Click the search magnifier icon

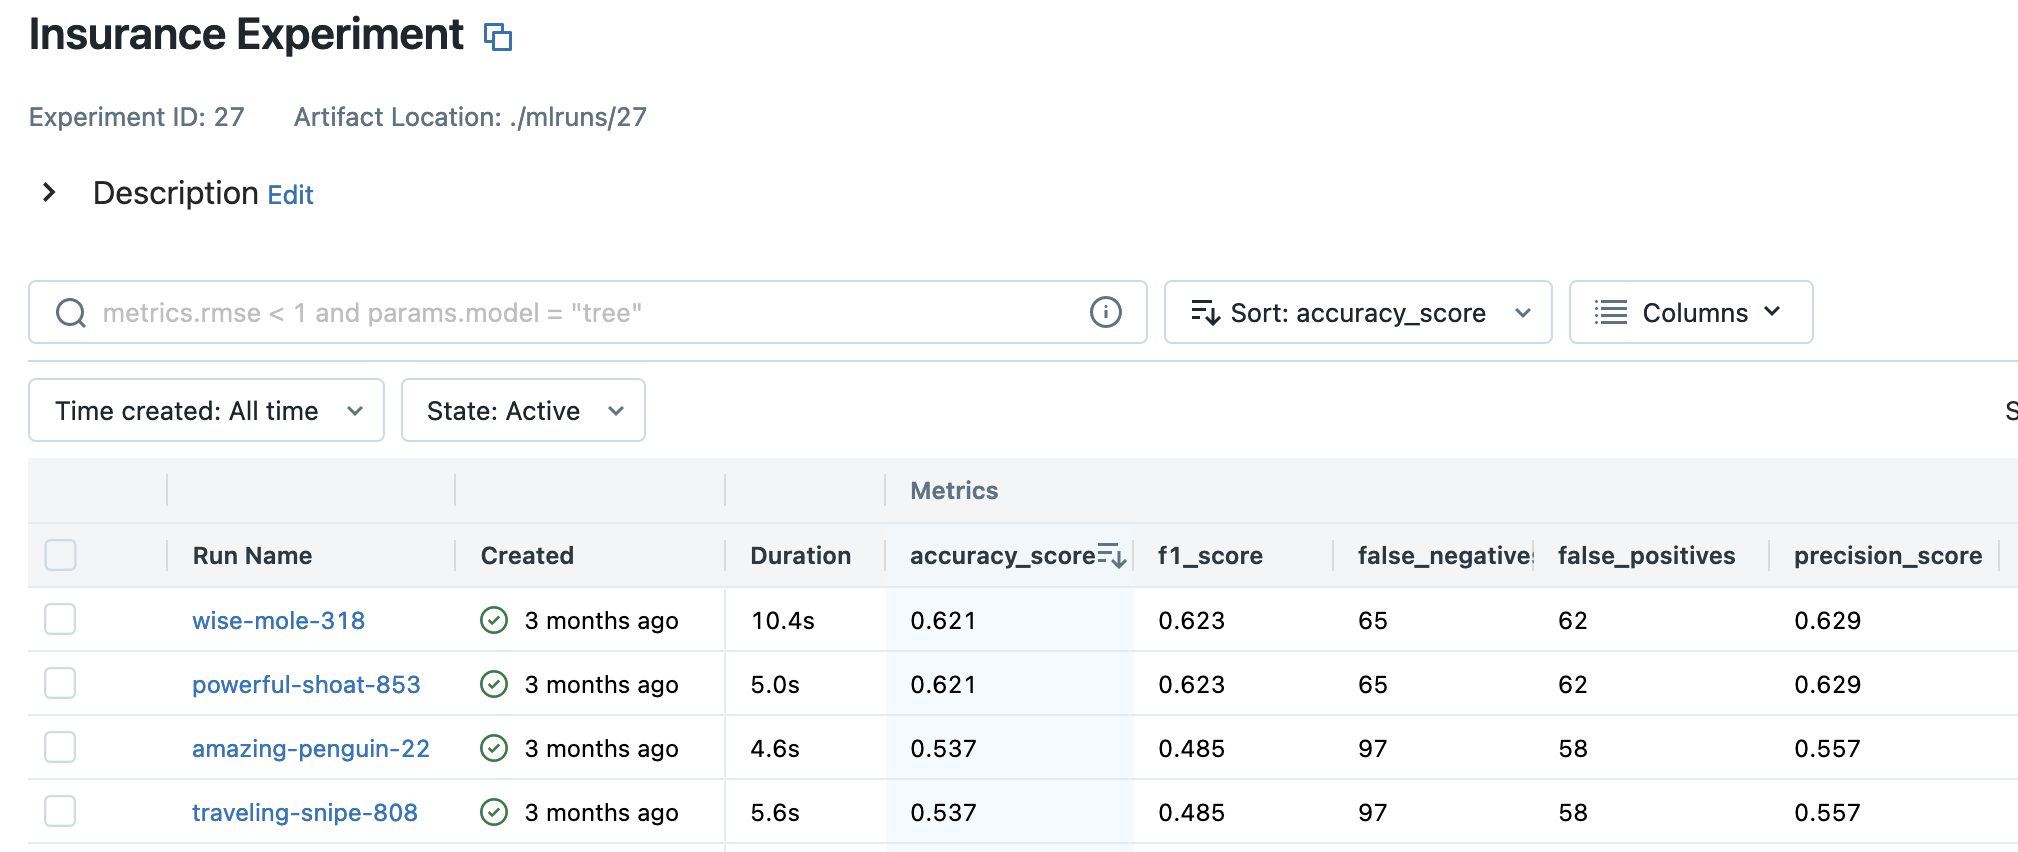tap(71, 313)
